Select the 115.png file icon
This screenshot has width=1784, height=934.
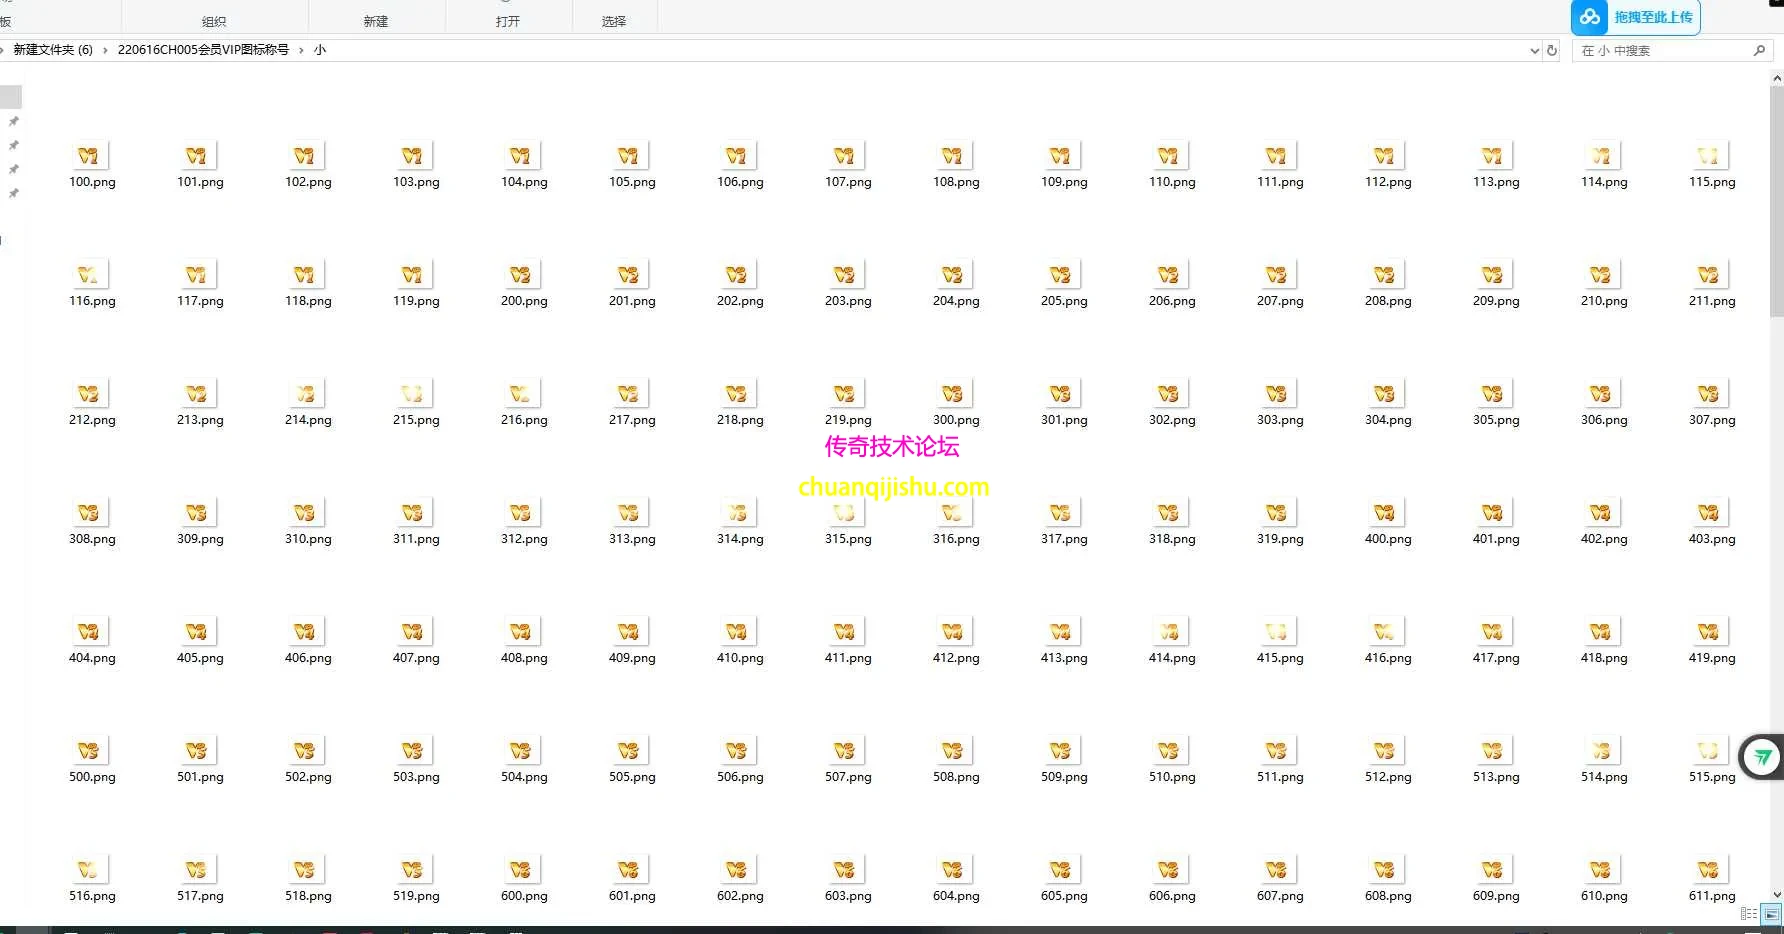[1712, 156]
